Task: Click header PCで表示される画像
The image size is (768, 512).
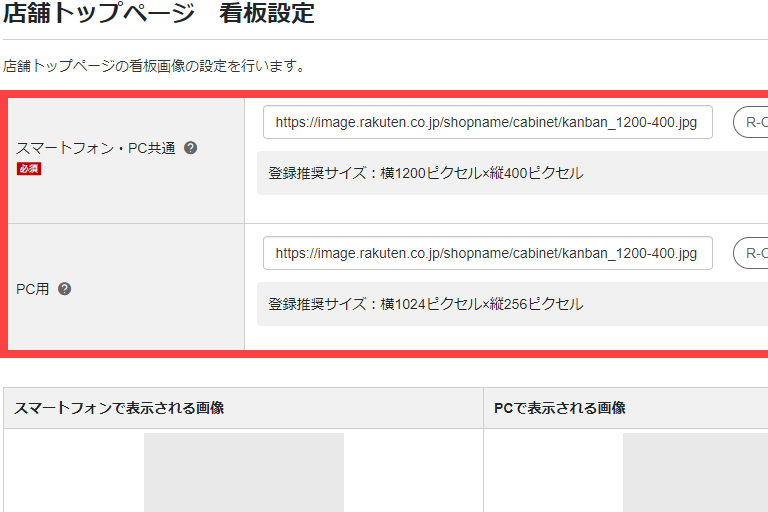Action: tap(560, 408)
